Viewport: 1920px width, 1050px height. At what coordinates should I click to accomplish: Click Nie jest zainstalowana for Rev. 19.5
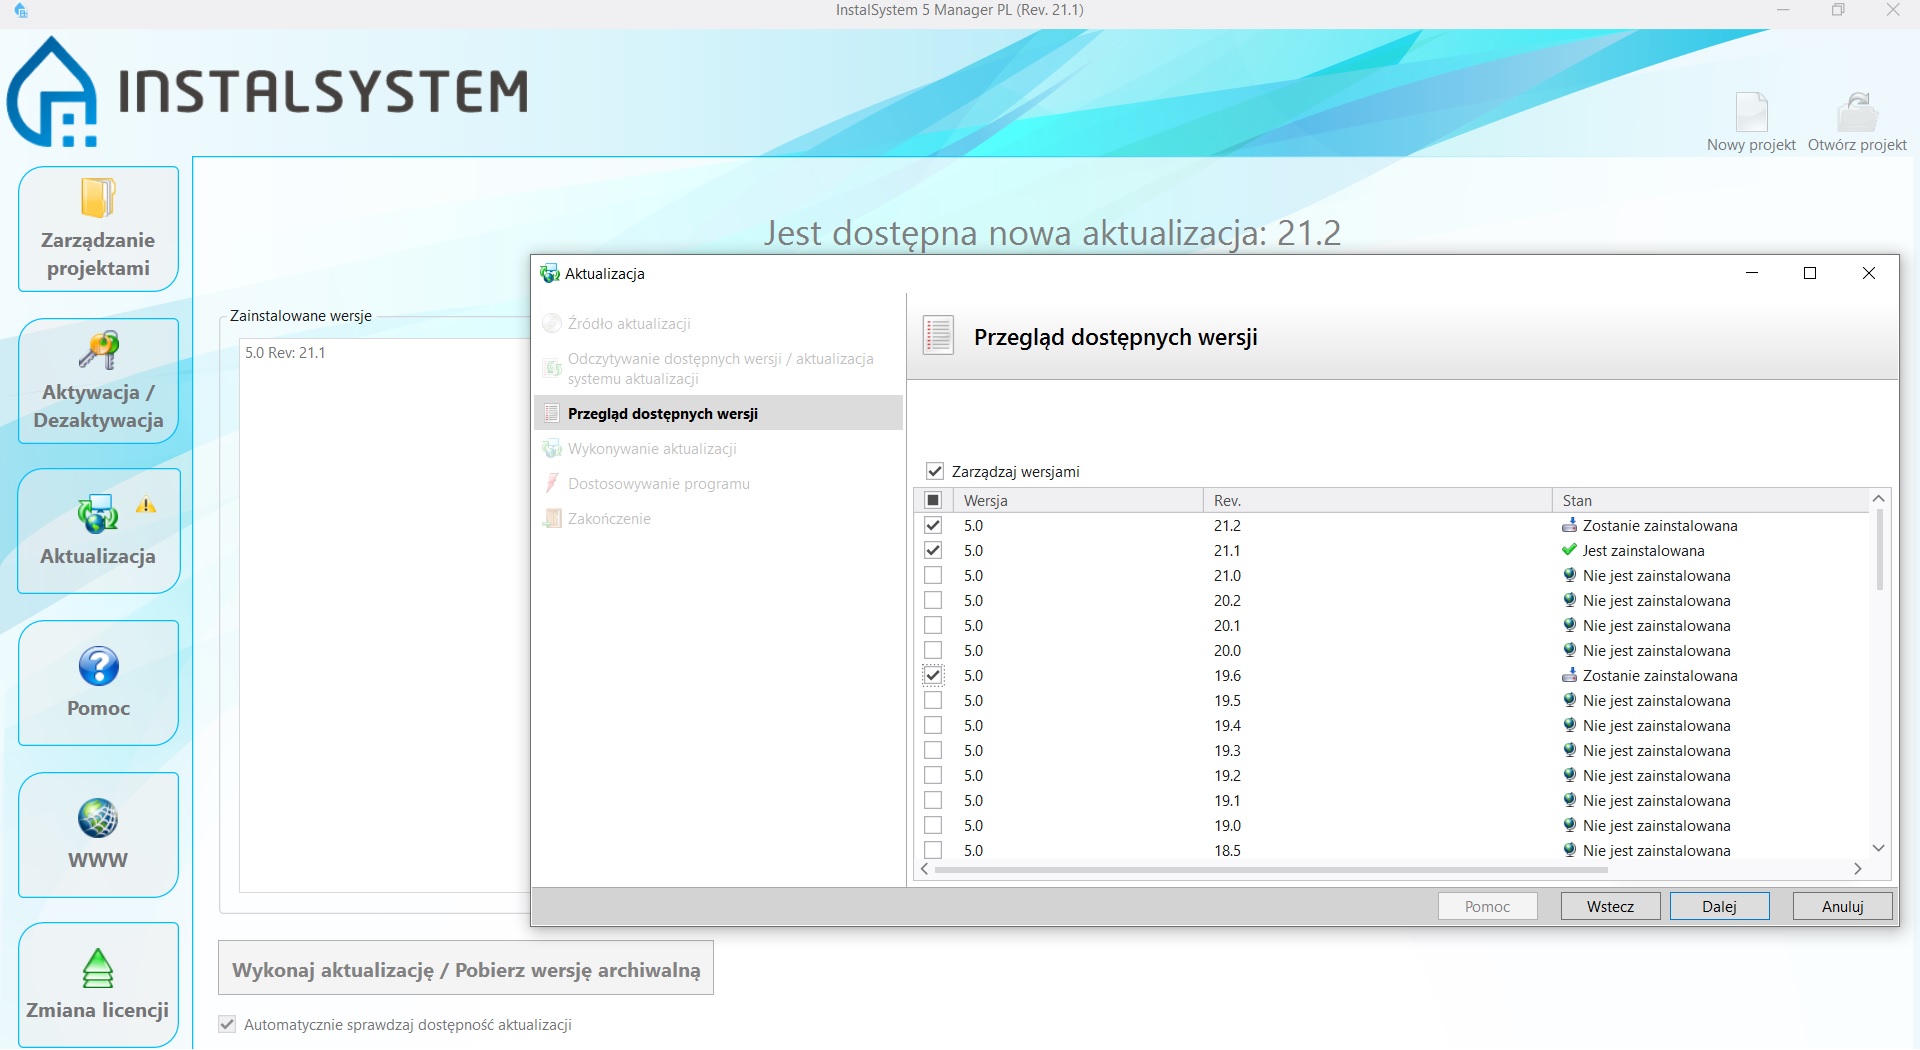click(1656, 700)
